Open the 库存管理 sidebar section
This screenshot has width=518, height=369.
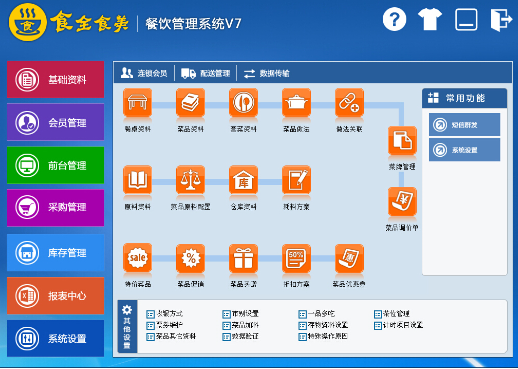[56, 252]
